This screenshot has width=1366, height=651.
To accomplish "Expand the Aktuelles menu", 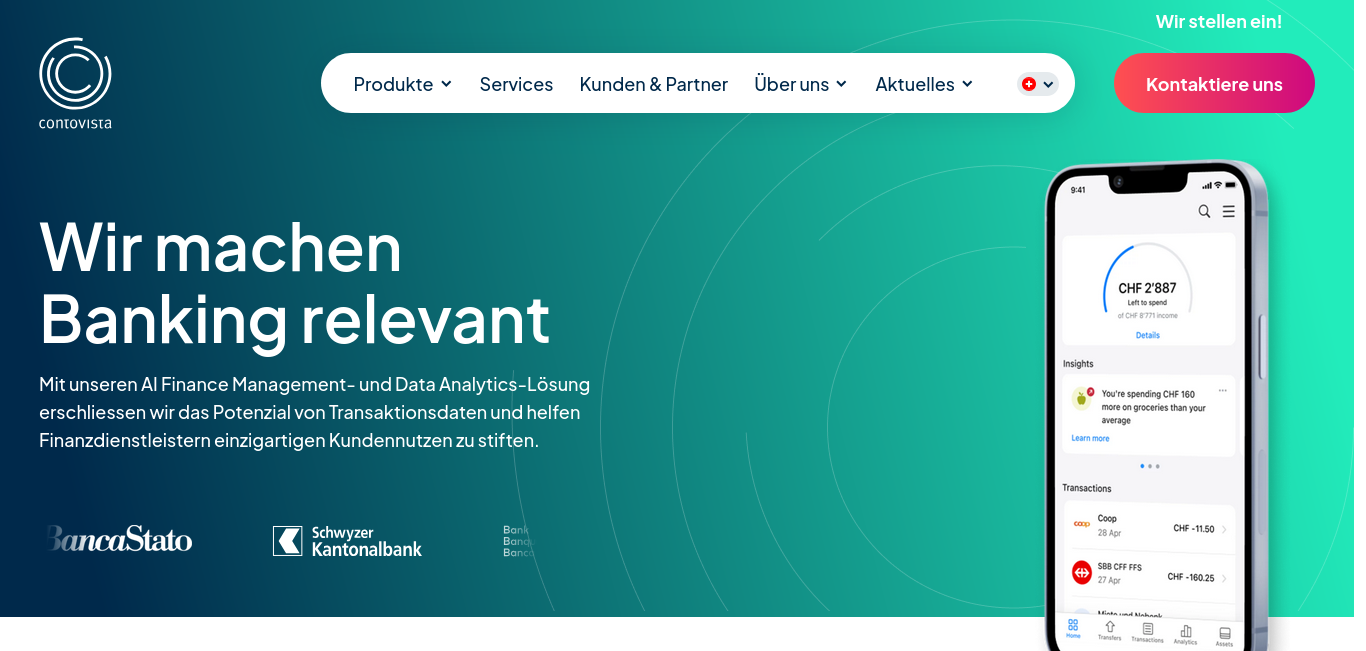I will tap(924, 84).
